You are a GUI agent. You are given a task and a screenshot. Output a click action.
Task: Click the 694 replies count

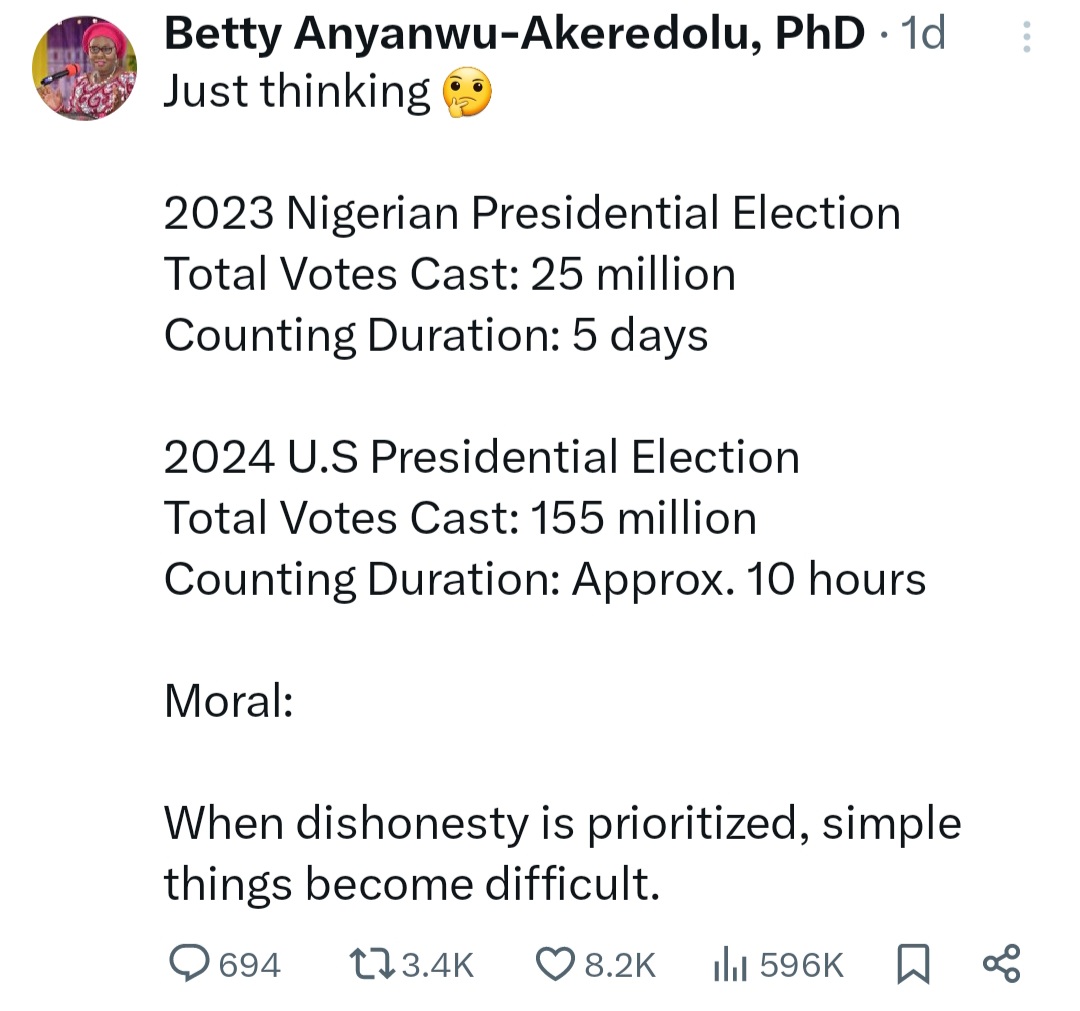pos(249,965)
